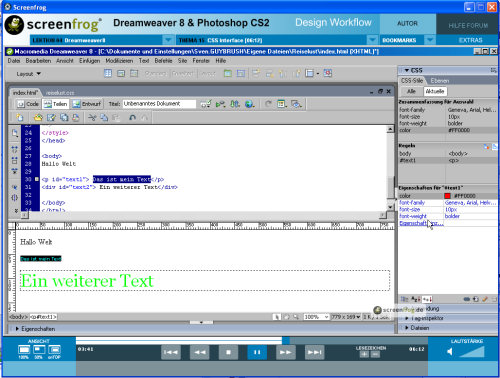Screen dimensions: 500x378
Task: Expand the Eigenschaften panel
Action: click(17, 329)
